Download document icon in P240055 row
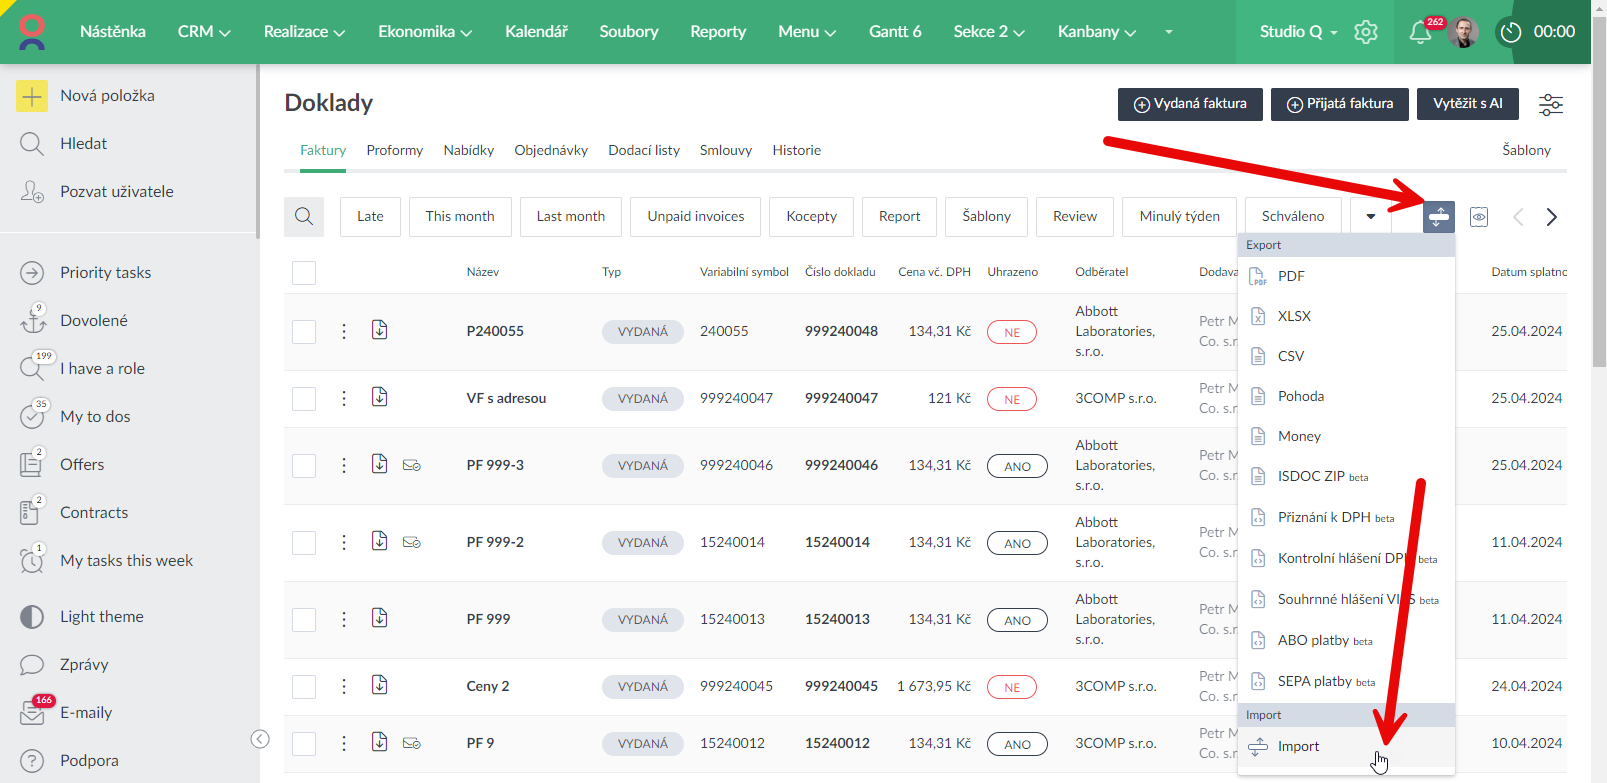 point(380,330)
